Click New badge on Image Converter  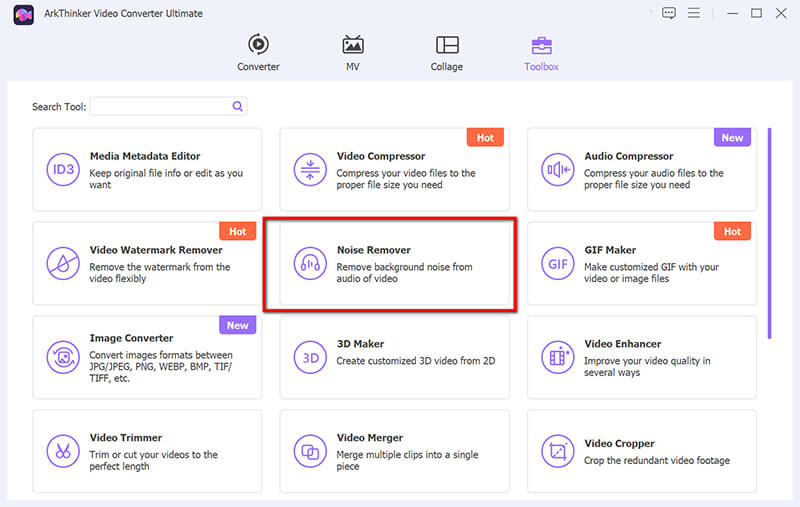coord(237,325)
